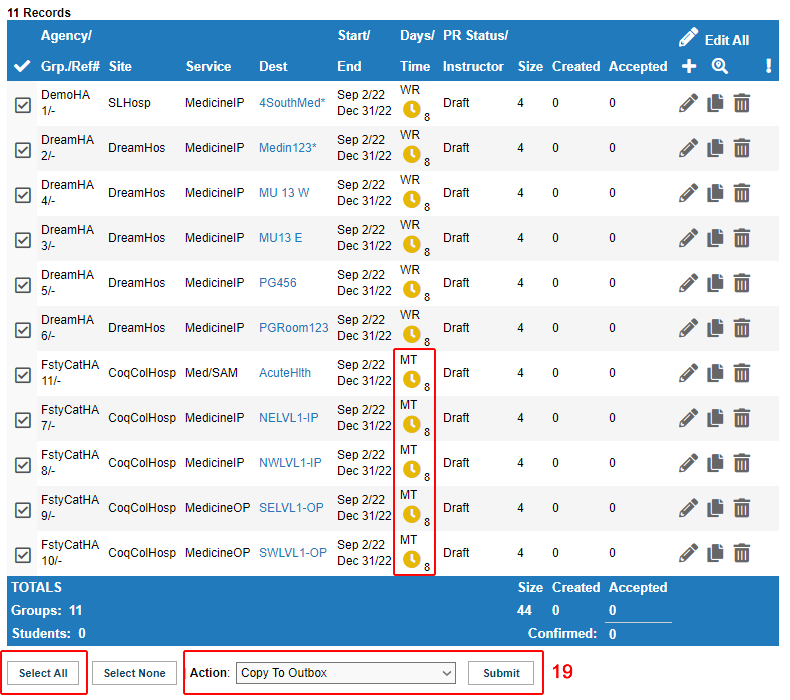Open the Action dropdown Copy To Outbox

[x=346, y=673]
